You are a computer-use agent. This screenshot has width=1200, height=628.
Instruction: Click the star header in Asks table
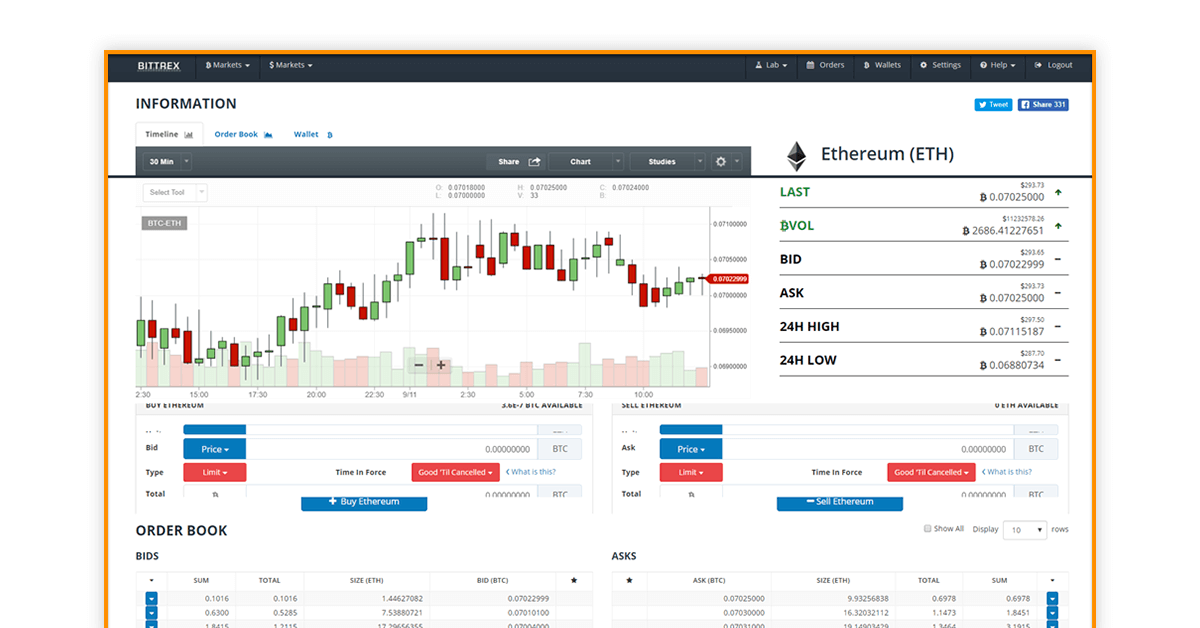(629, 580)
